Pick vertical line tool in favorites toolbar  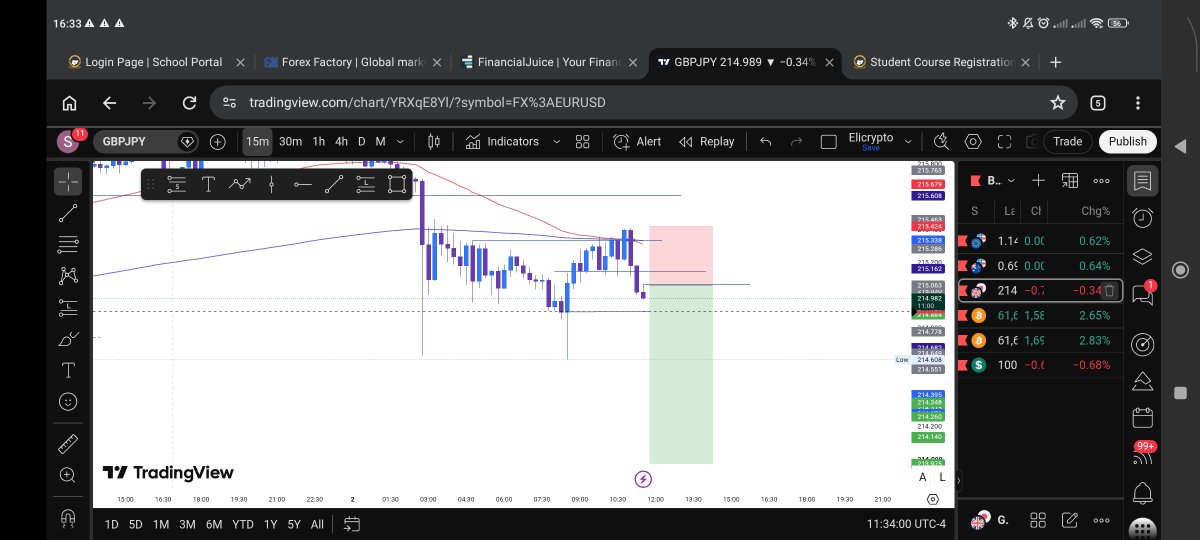coord(271,184)
